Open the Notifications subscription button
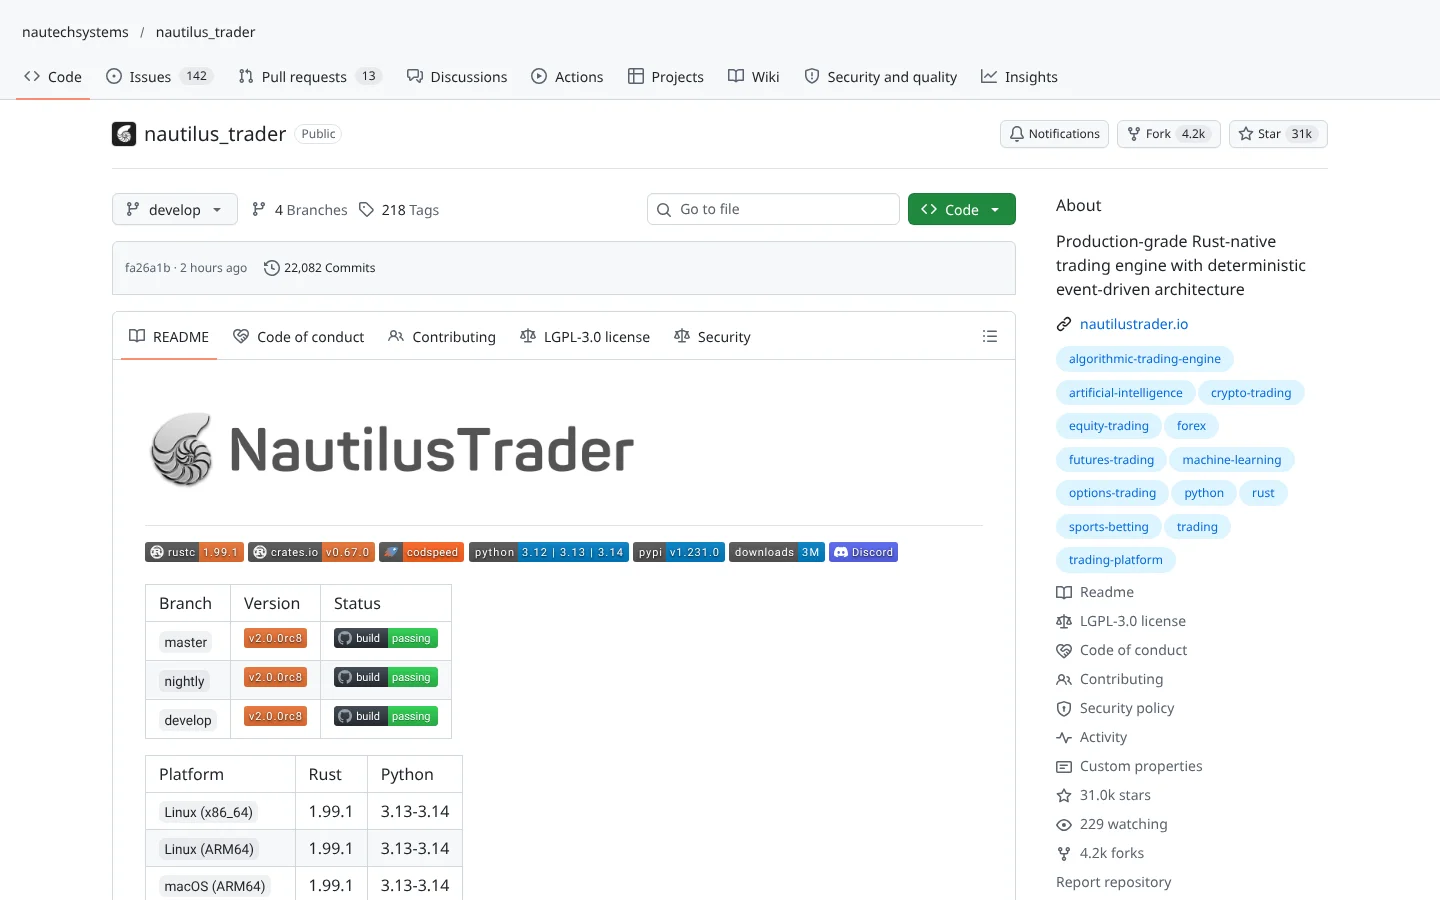The image size is (1440, 900). (x=1054, y=134)
